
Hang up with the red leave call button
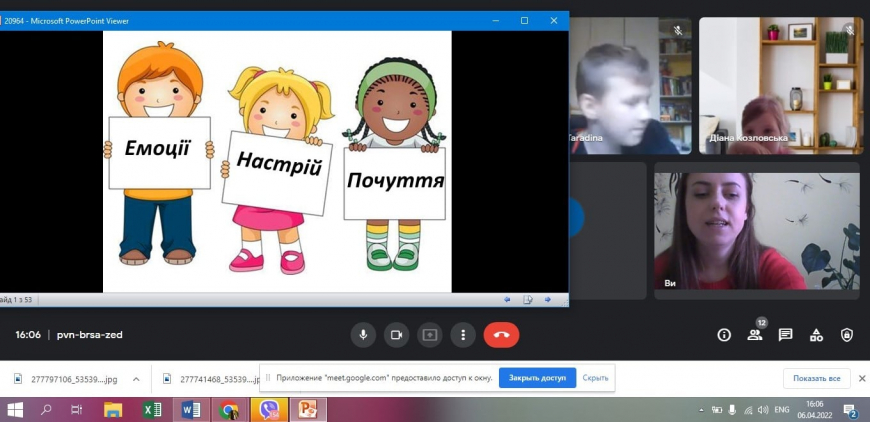(501, 335)
